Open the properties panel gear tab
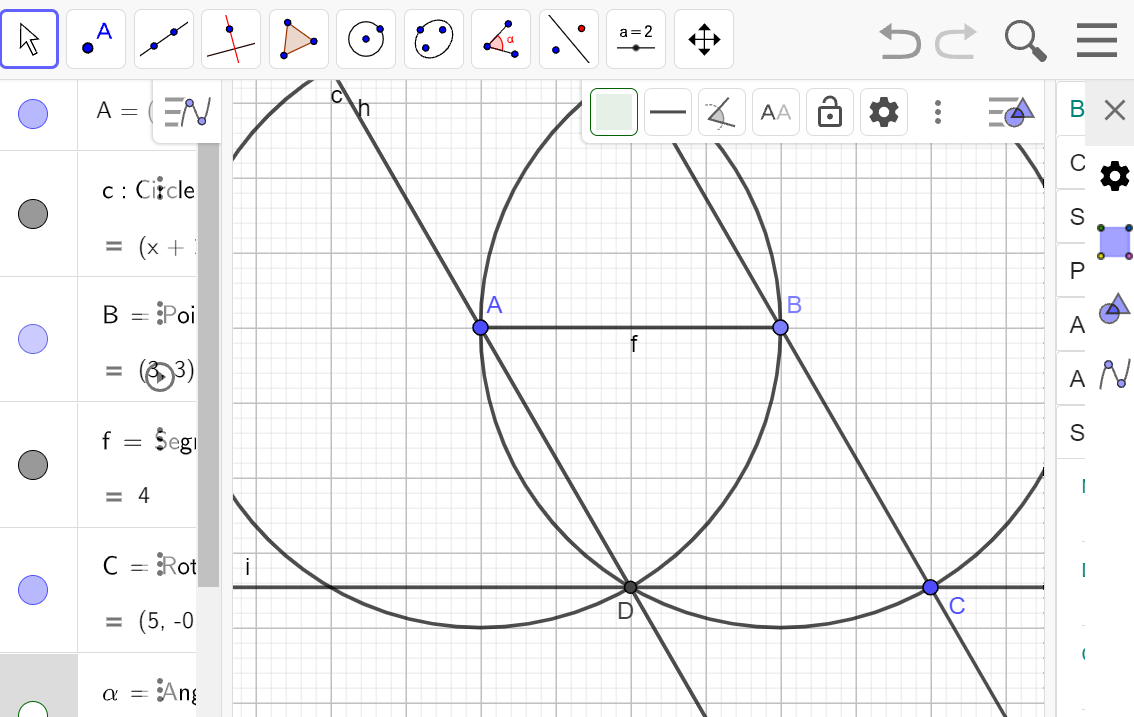Image resolution: width=1134 pixels, height=717 pixels. click(1114, 176)
